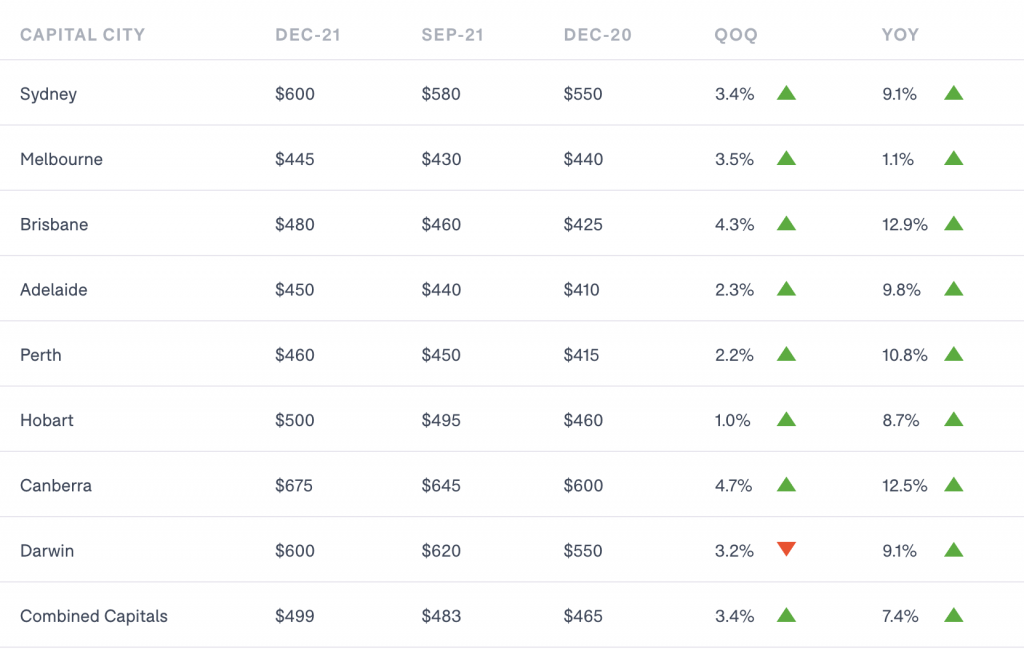Click Brisbane's 12.9% YOY value
This screenshot has height=649, width=1024.
coord(904,225)
